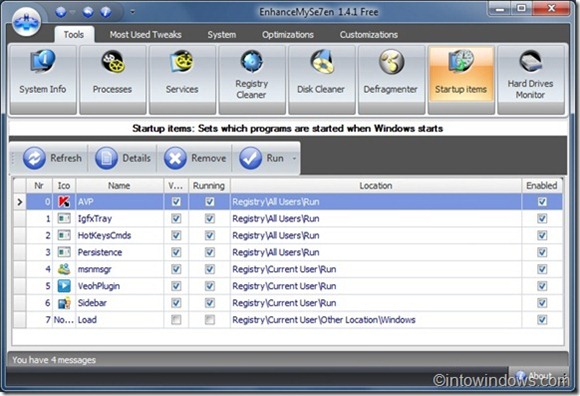Click the Refresh icon in the toolbar
Screen dimensions: 580x396
[34, 158]
